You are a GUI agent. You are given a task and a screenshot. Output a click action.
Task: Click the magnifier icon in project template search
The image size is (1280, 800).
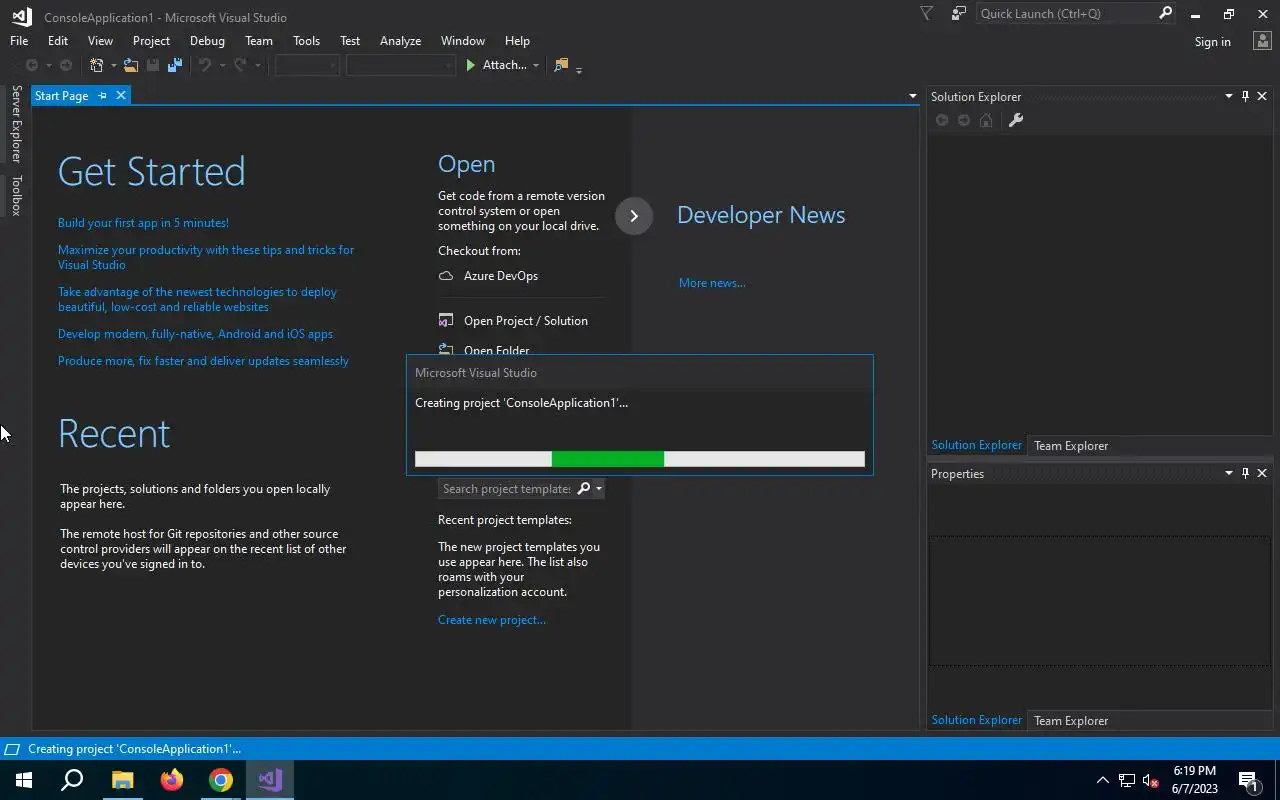[x=584, y=488]
